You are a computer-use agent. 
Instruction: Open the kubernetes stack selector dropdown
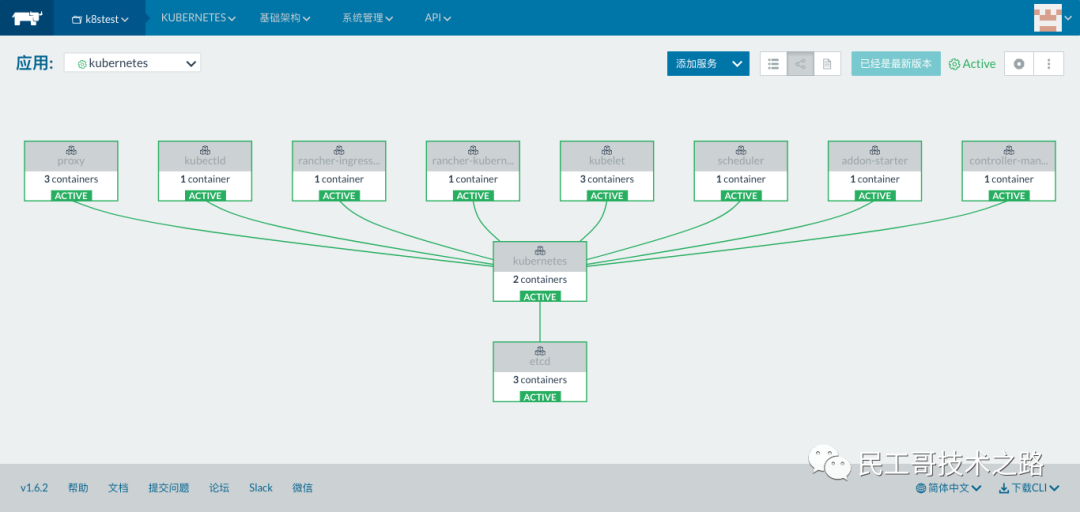pos(132,63)
